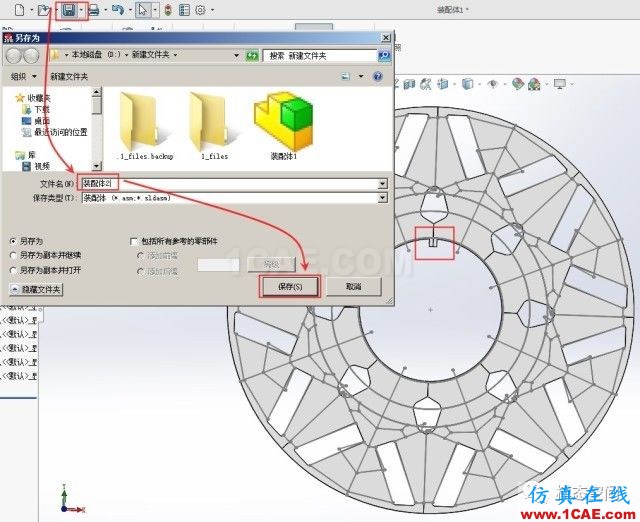Select the 装配体1 assembly file
640x522 pixels.
[x=284, y=127]
